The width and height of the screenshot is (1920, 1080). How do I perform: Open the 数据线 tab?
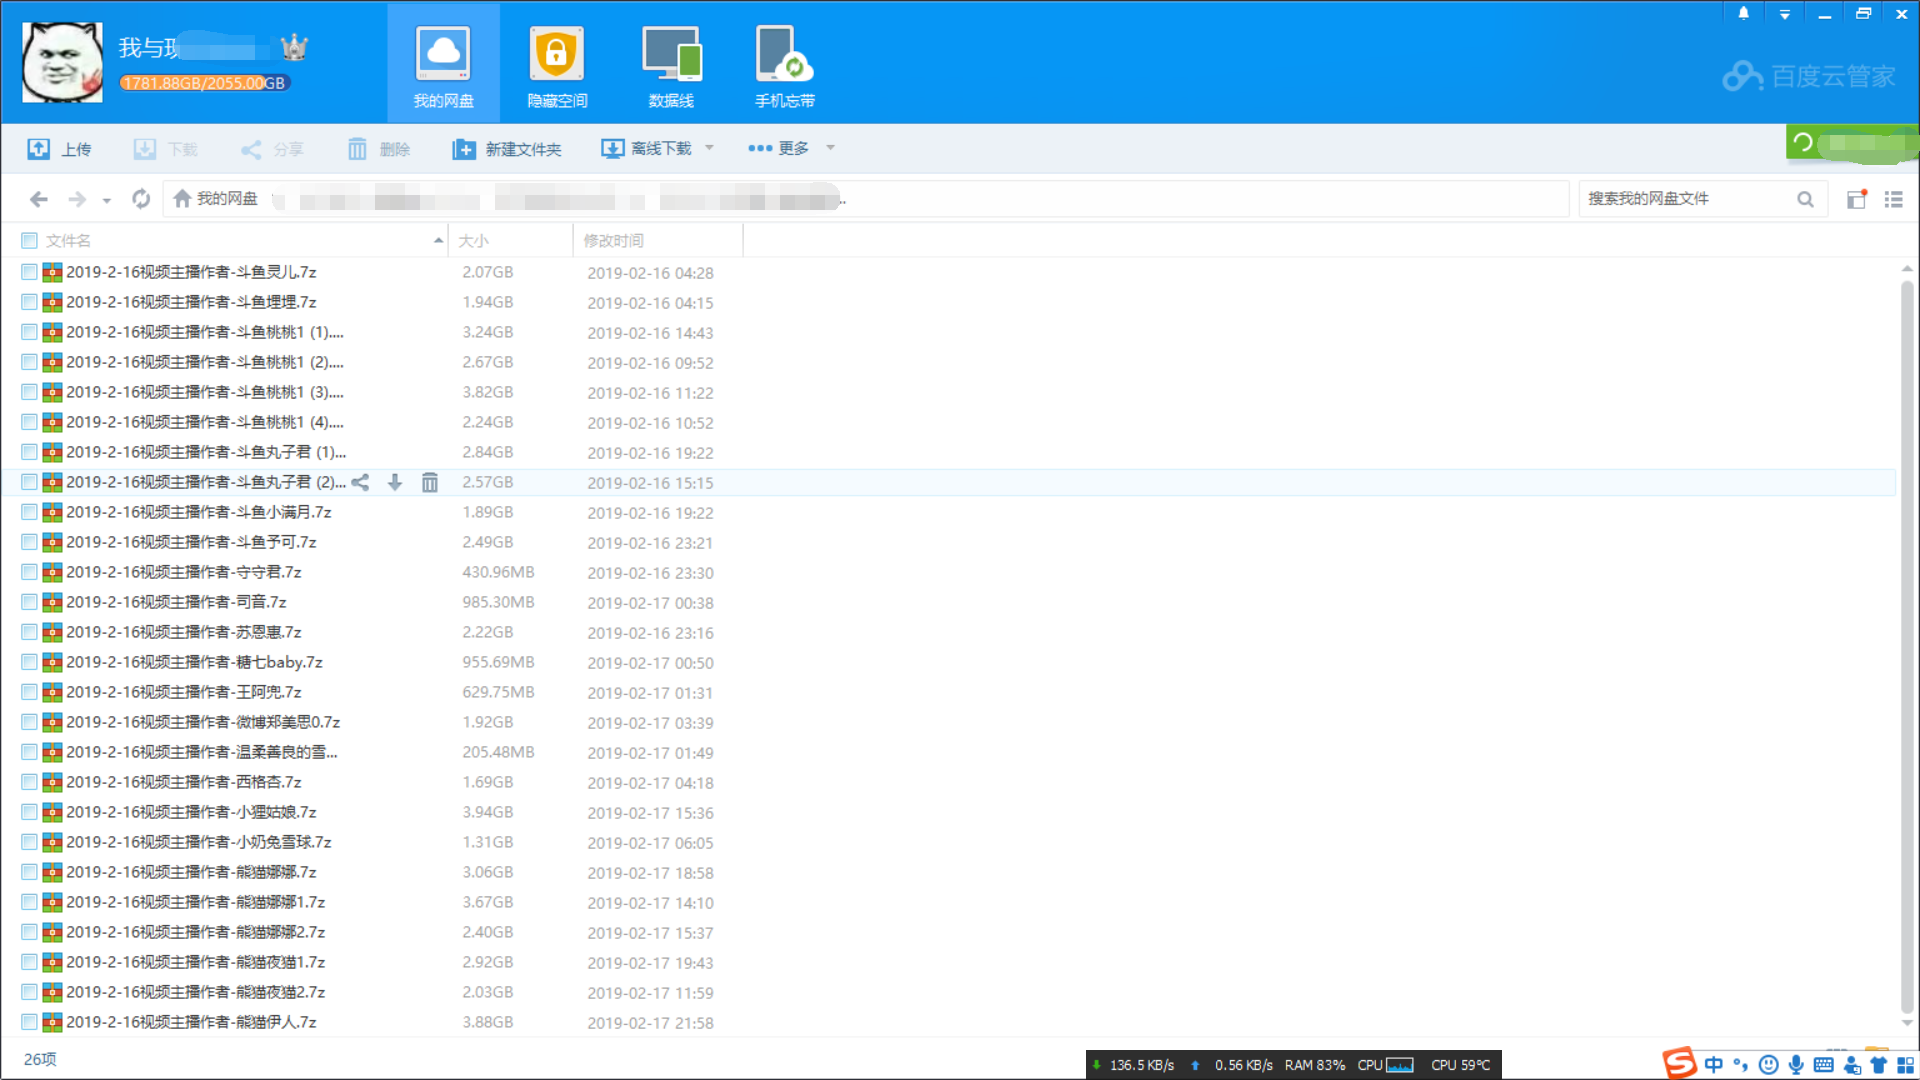point(671,65)
